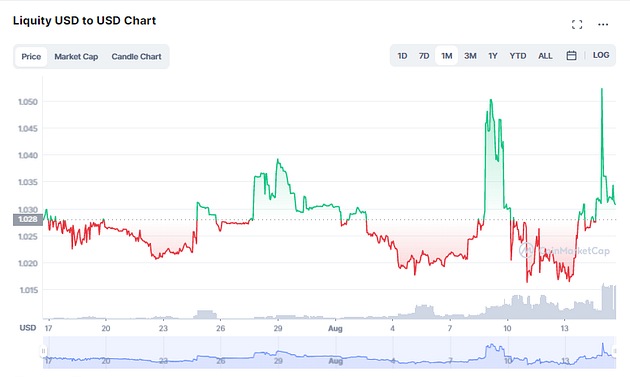Viewport: 630px width, 377px height.
Task: Click the 1.015 y-axis label
Action: [x=29, y=290]
